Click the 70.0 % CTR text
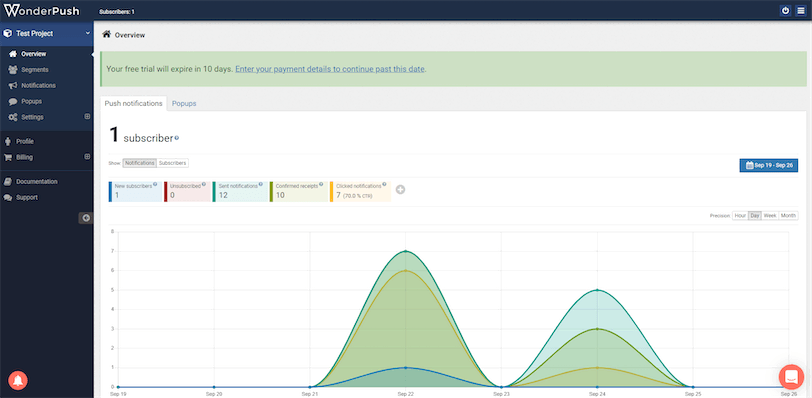This screenshot has width=812, height=398. (358, 196)
